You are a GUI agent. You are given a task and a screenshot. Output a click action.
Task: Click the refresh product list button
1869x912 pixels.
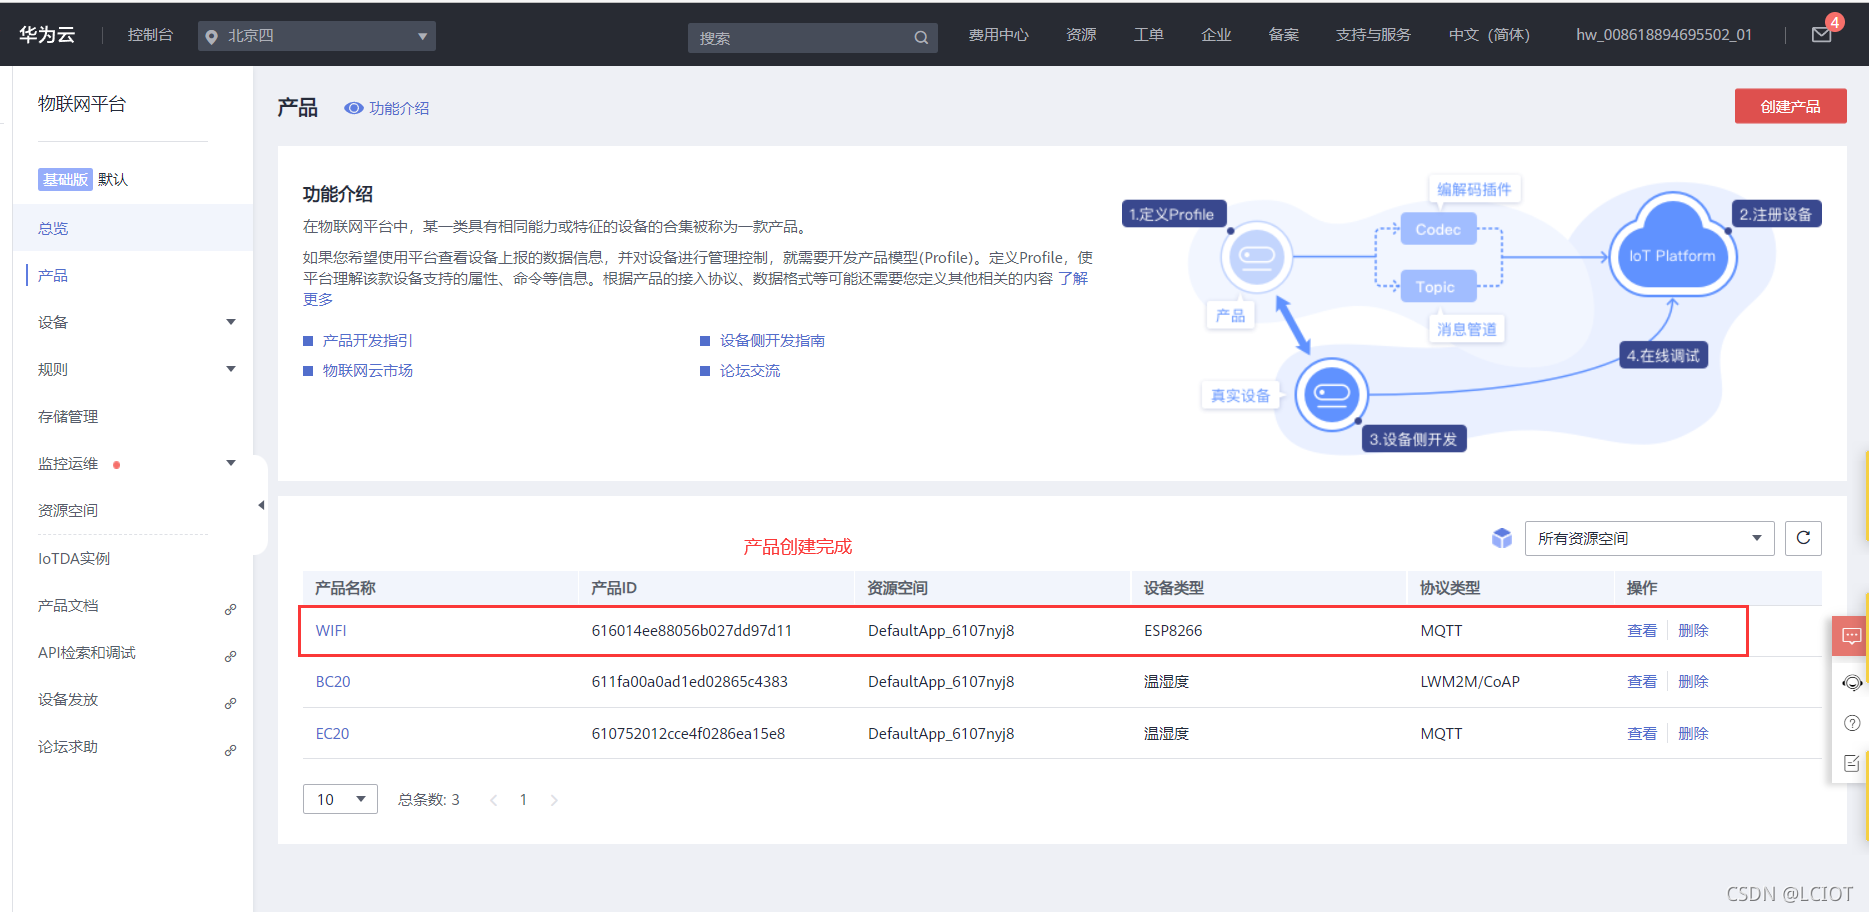point(1803,538)
